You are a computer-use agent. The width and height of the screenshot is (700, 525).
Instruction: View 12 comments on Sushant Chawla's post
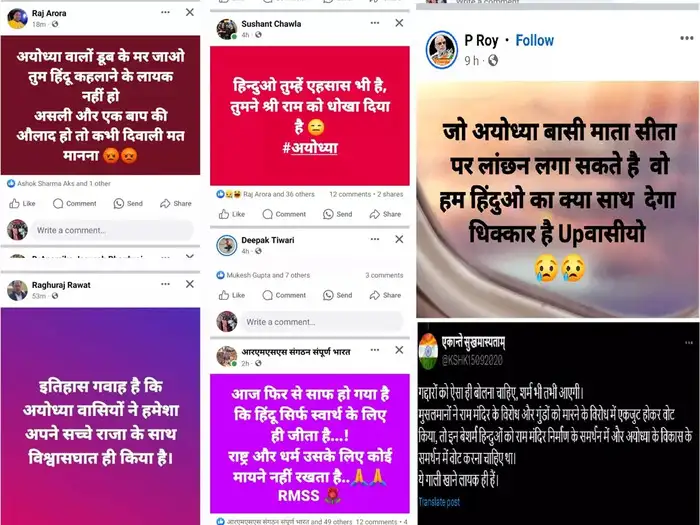pyautogui.click(x=350, y=194)
